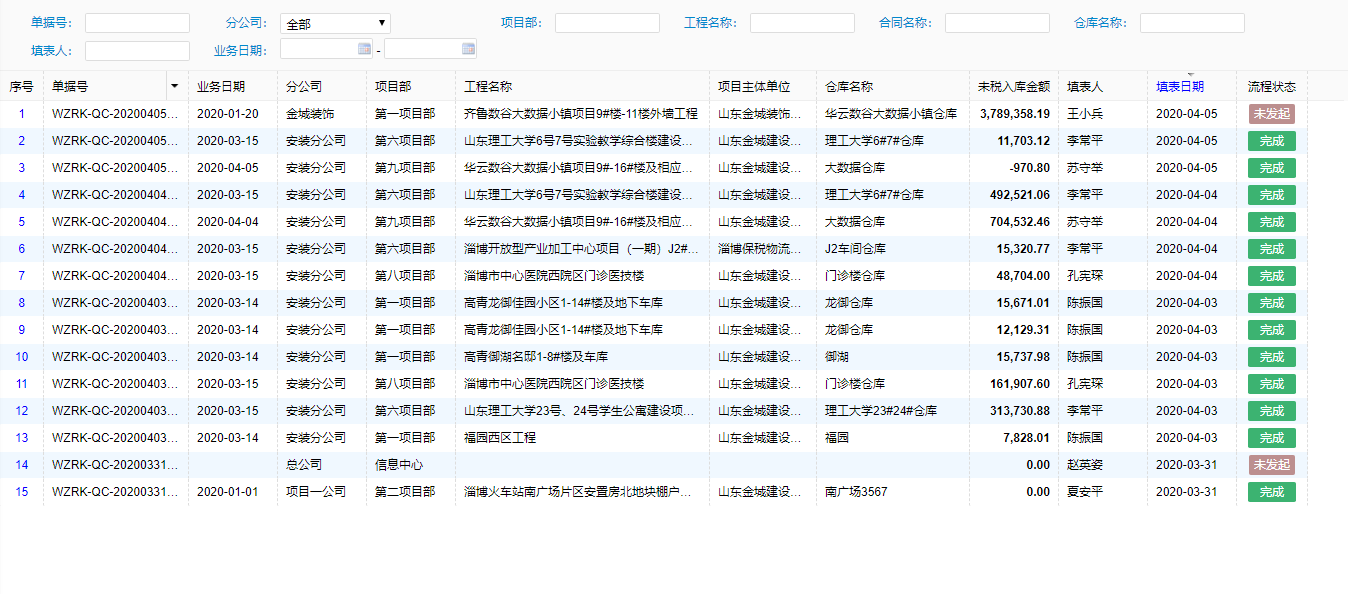This screenshot has width=1348, height=594.
Task: Click the 福园西区工程 project name cell
Action: (x=500, y=438)
